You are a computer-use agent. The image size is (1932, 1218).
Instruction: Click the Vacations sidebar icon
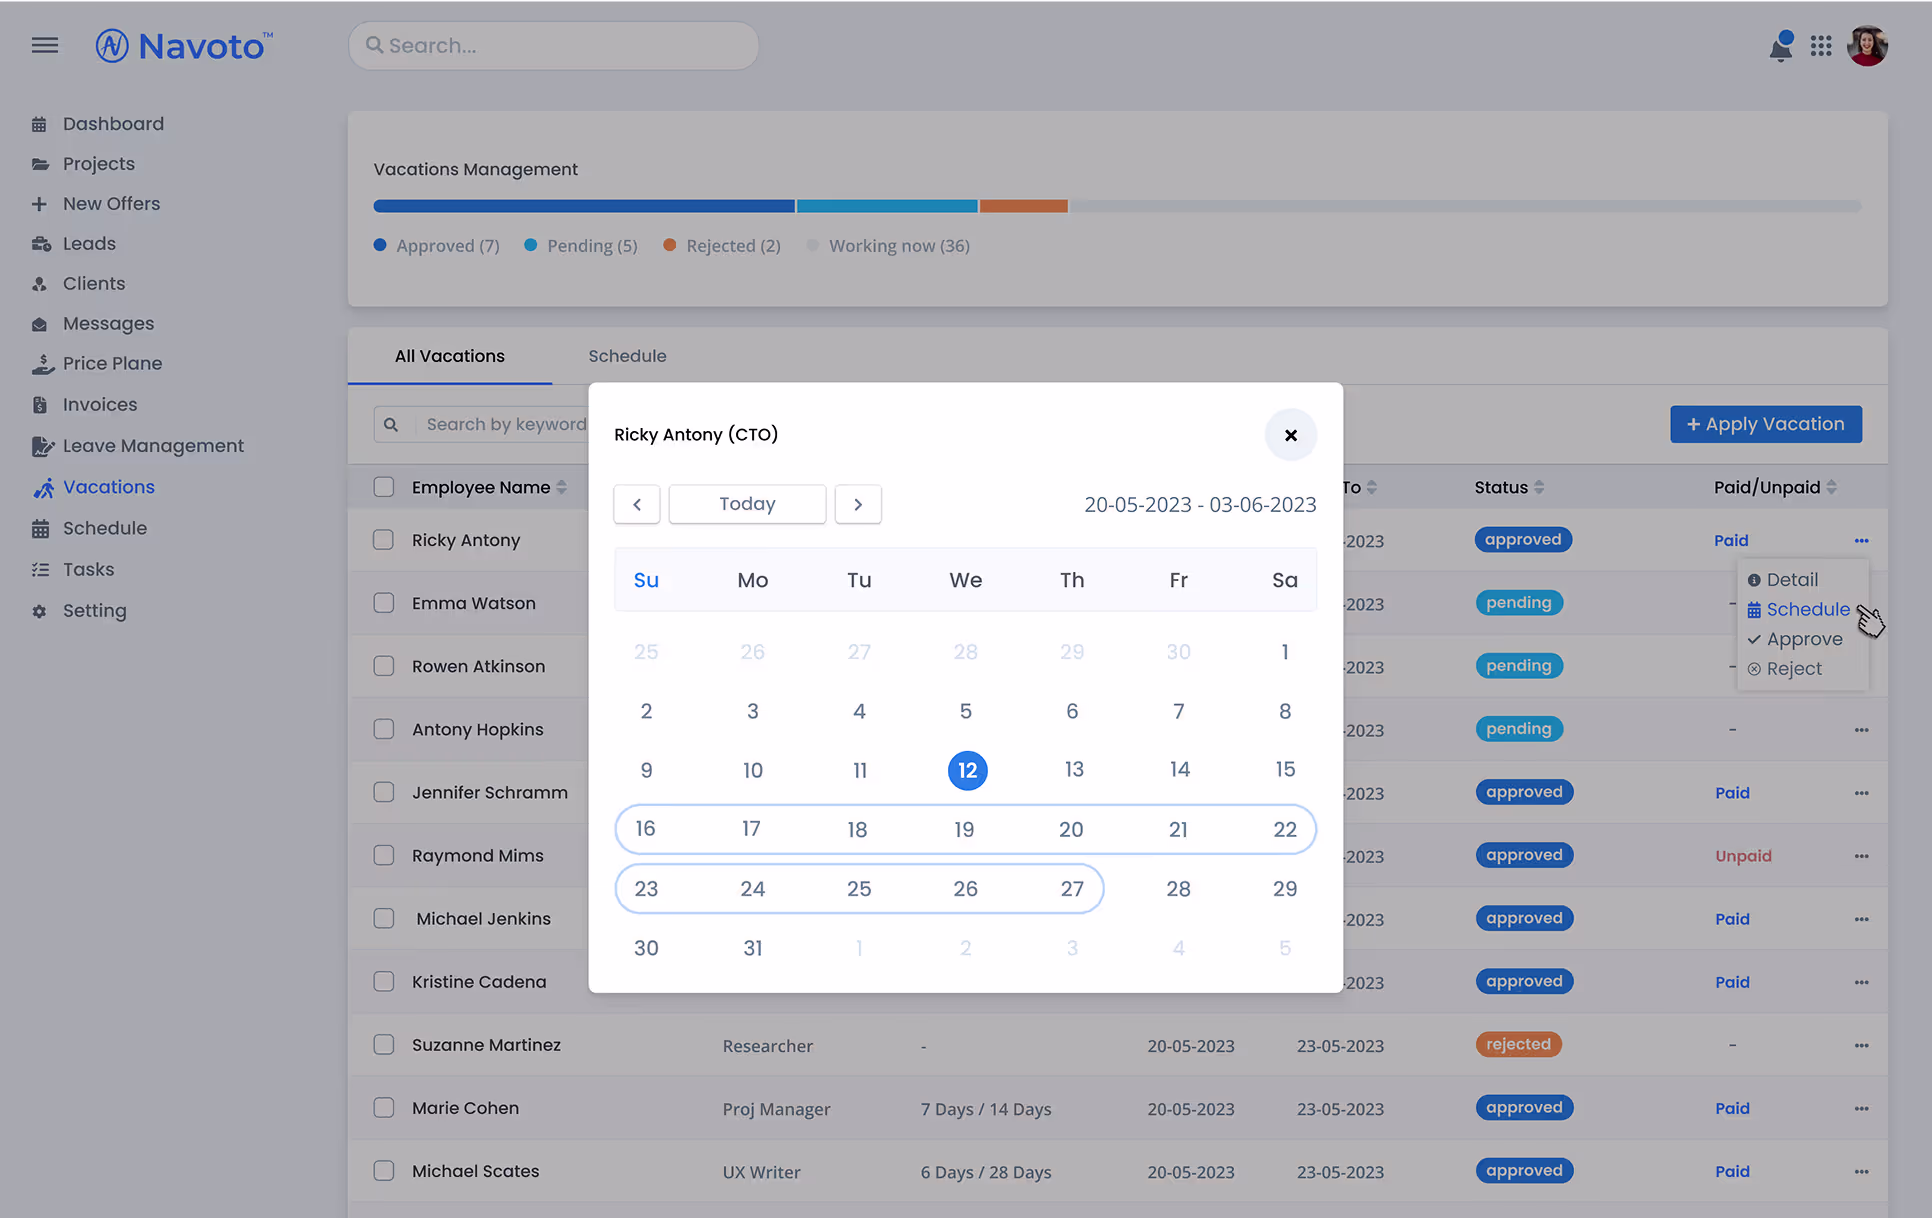click(43, 487)
